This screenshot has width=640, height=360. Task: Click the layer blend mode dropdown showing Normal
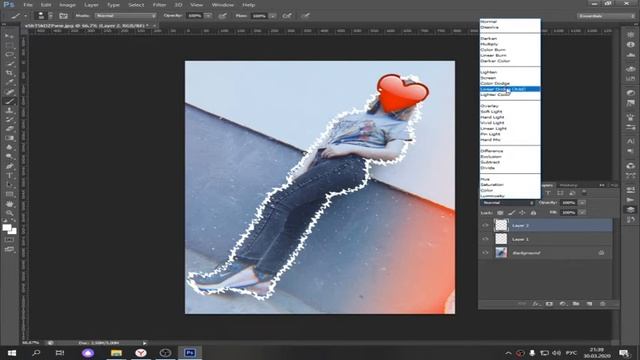point(507,203)
